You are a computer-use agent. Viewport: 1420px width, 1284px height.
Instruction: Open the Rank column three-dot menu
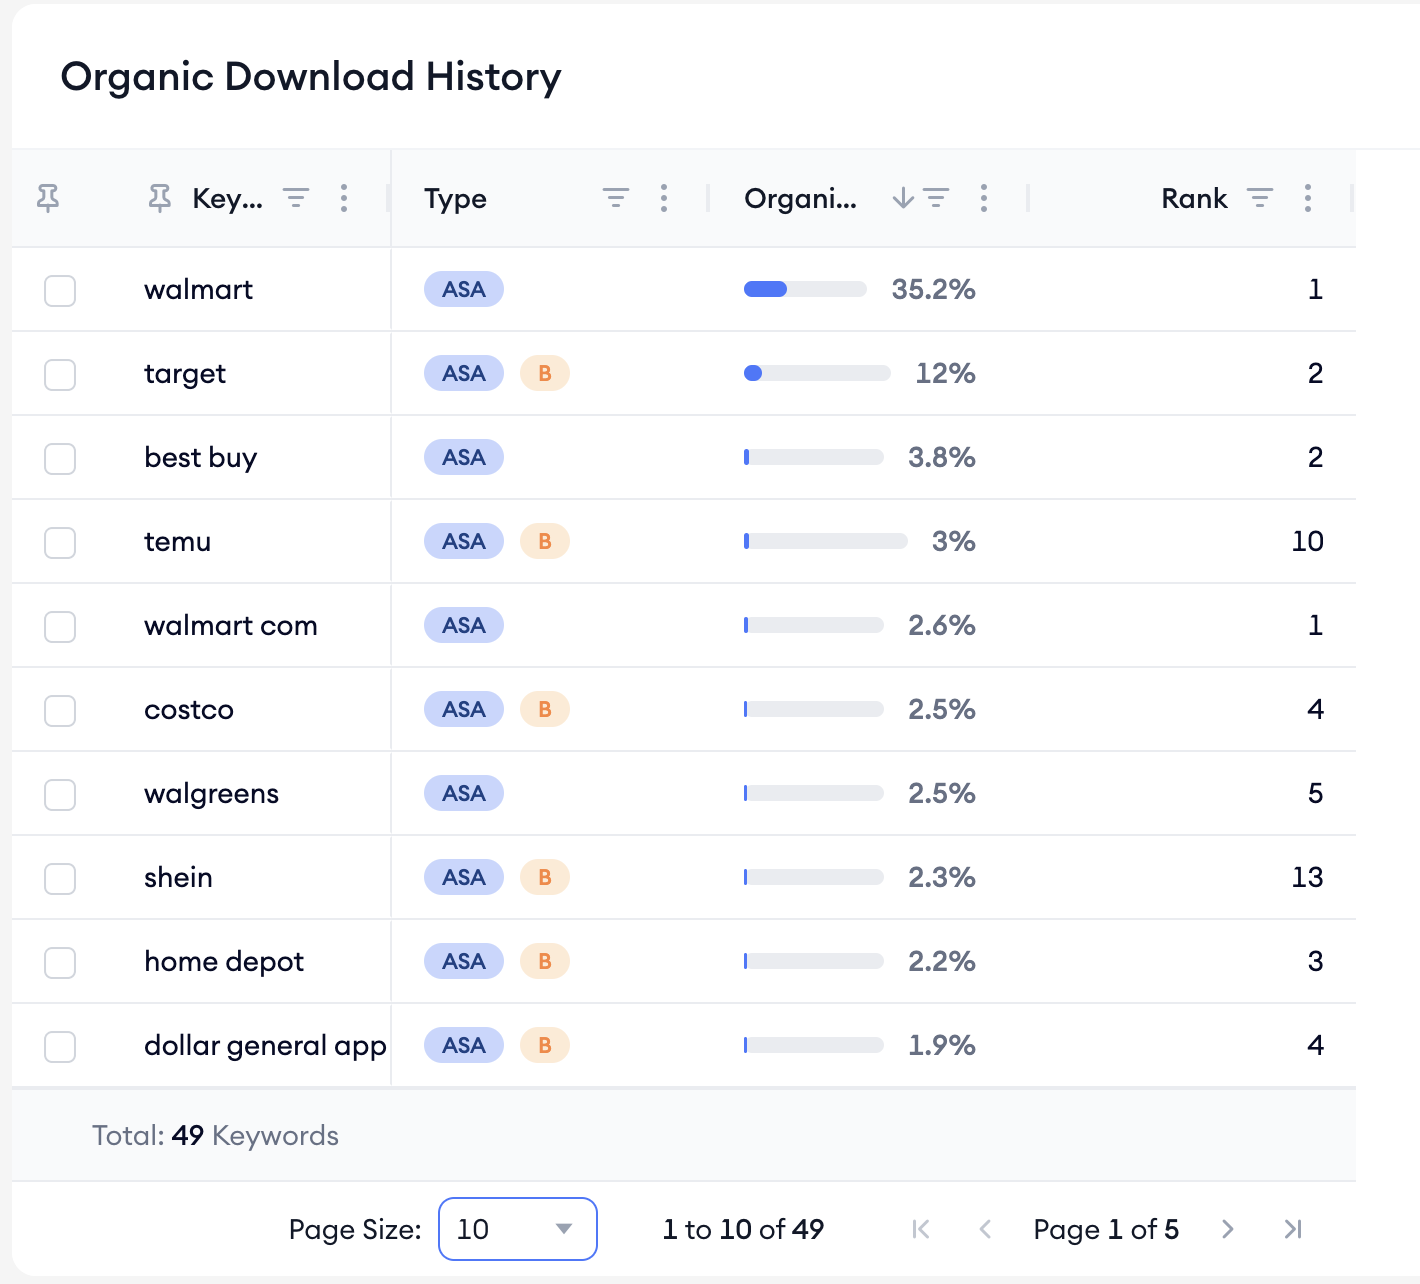click(x=1308, y=198)
